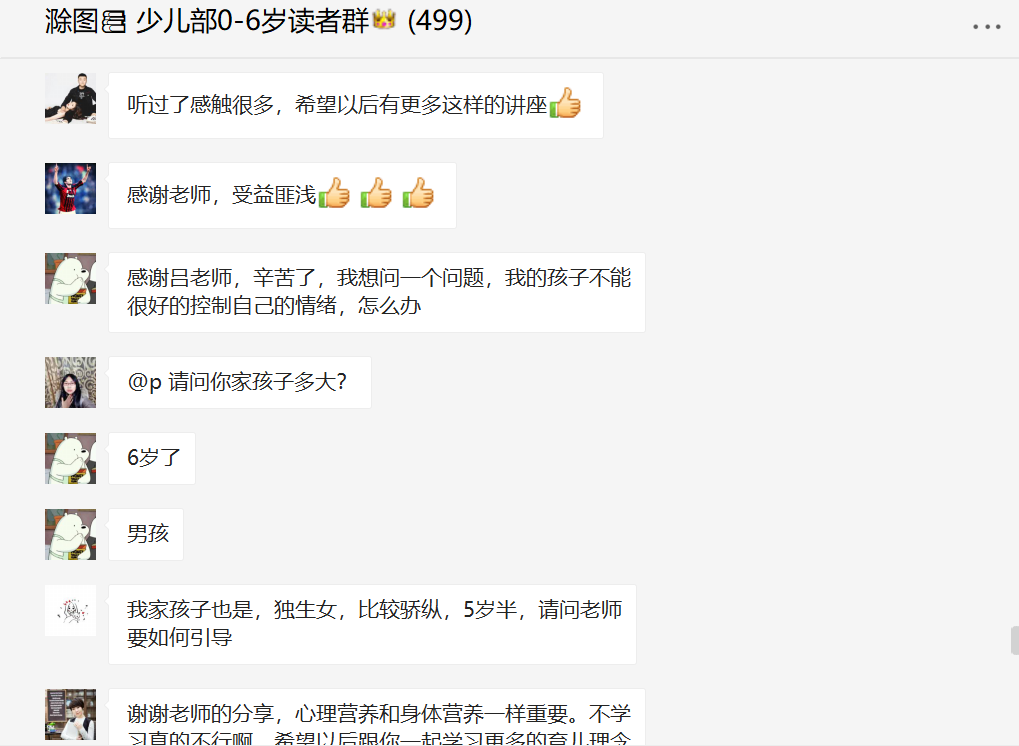This screenshot has height=746, width=1019.
Task: Click bear avatar next to 6岁了
Action: coord(70,458)
